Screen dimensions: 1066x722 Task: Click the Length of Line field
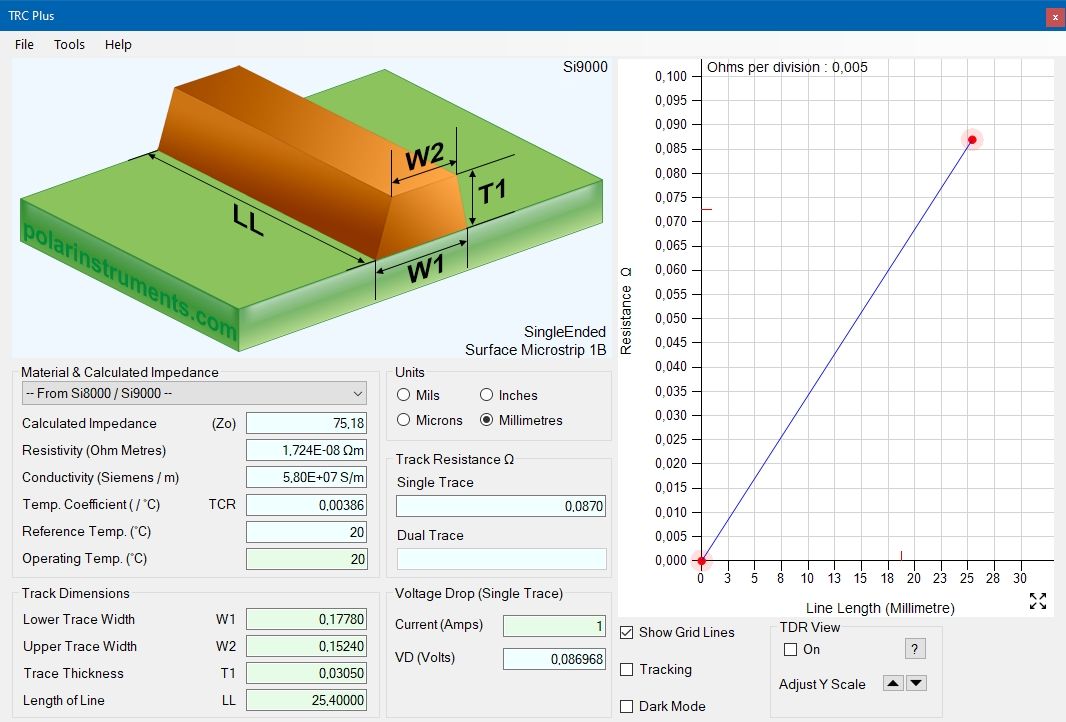307,700
